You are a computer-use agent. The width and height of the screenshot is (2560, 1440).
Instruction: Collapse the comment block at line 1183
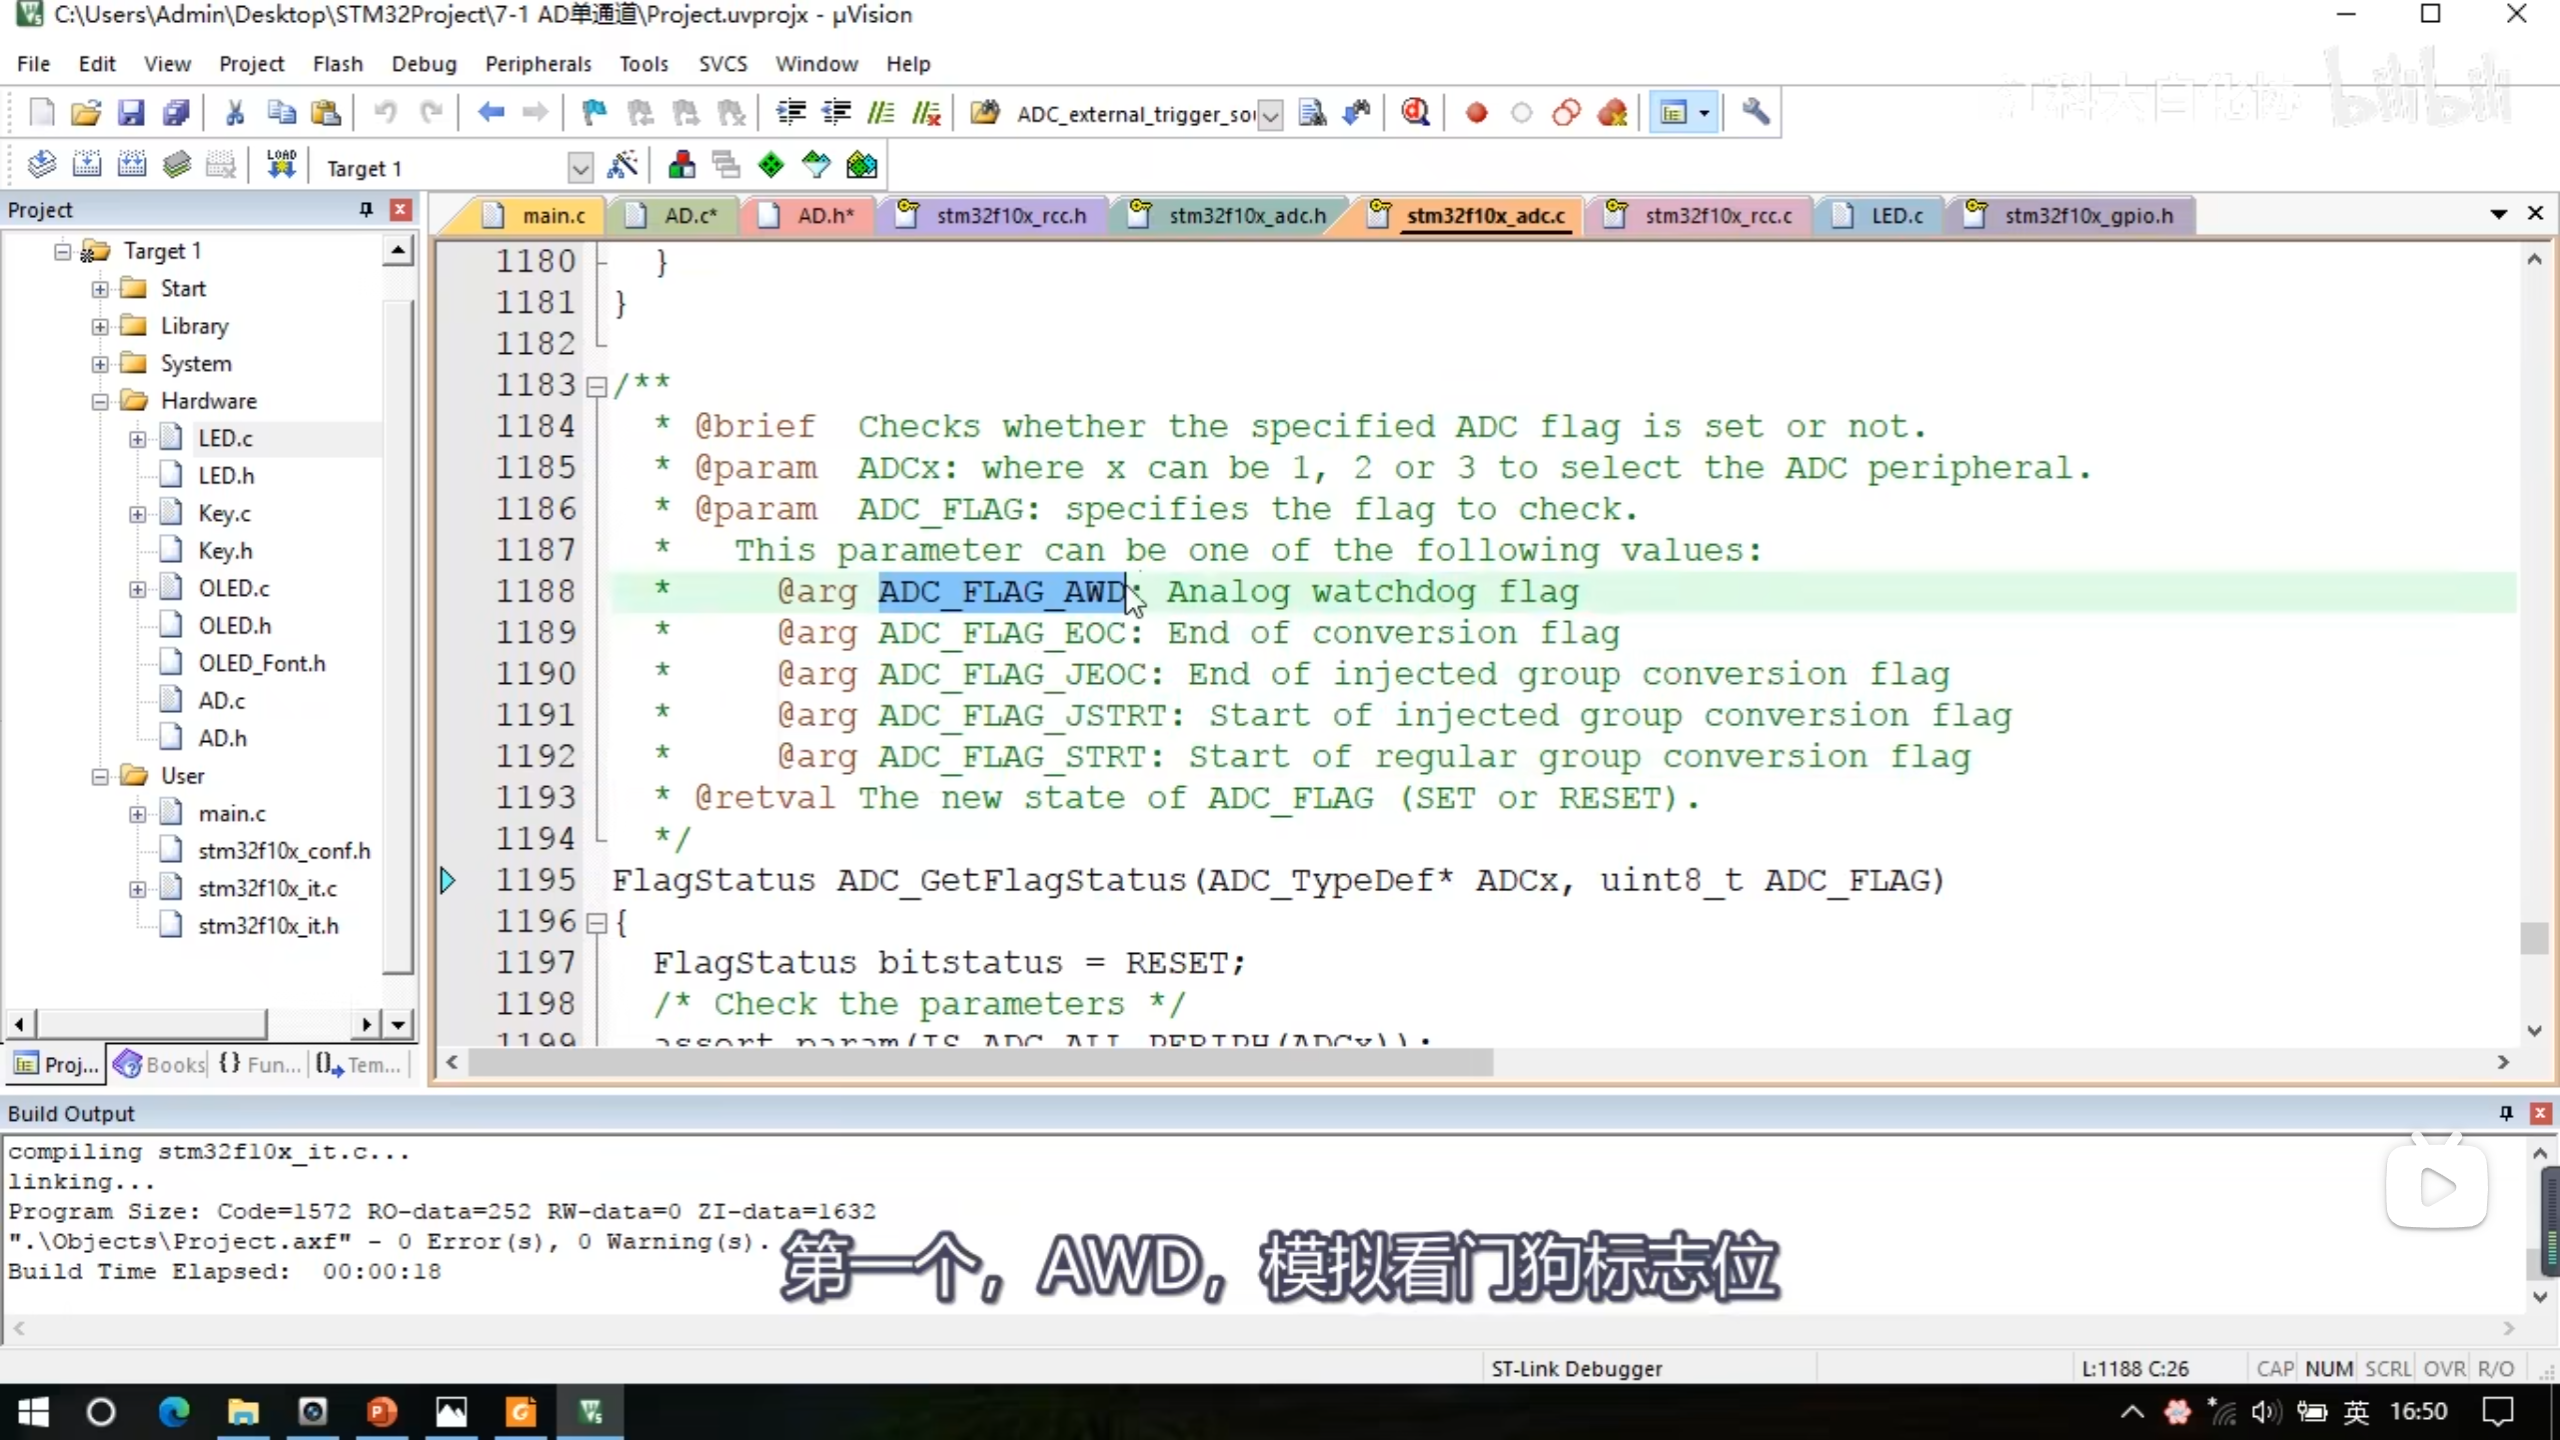[x=596, y=386]
